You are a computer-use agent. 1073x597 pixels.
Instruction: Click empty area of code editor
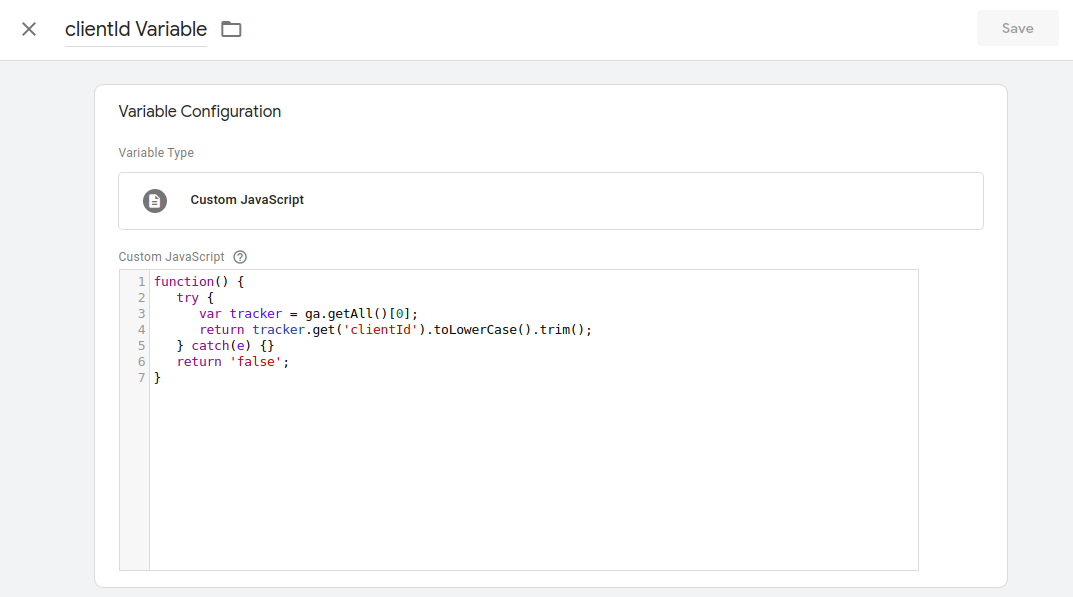534,479
